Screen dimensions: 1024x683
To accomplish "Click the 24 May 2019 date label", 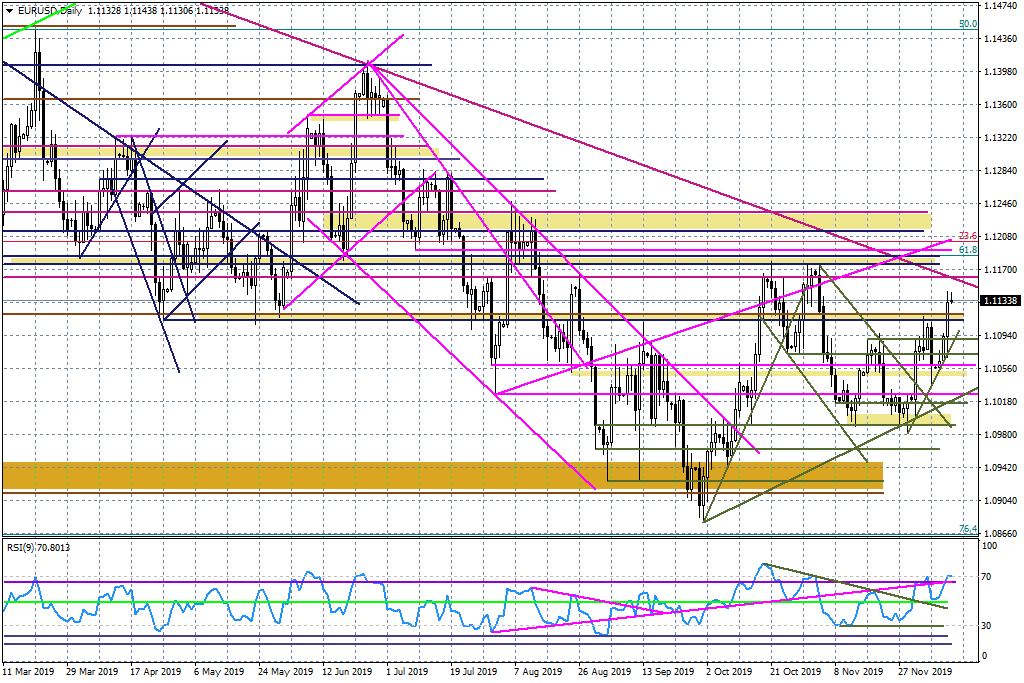I will (x=283, y=671).
